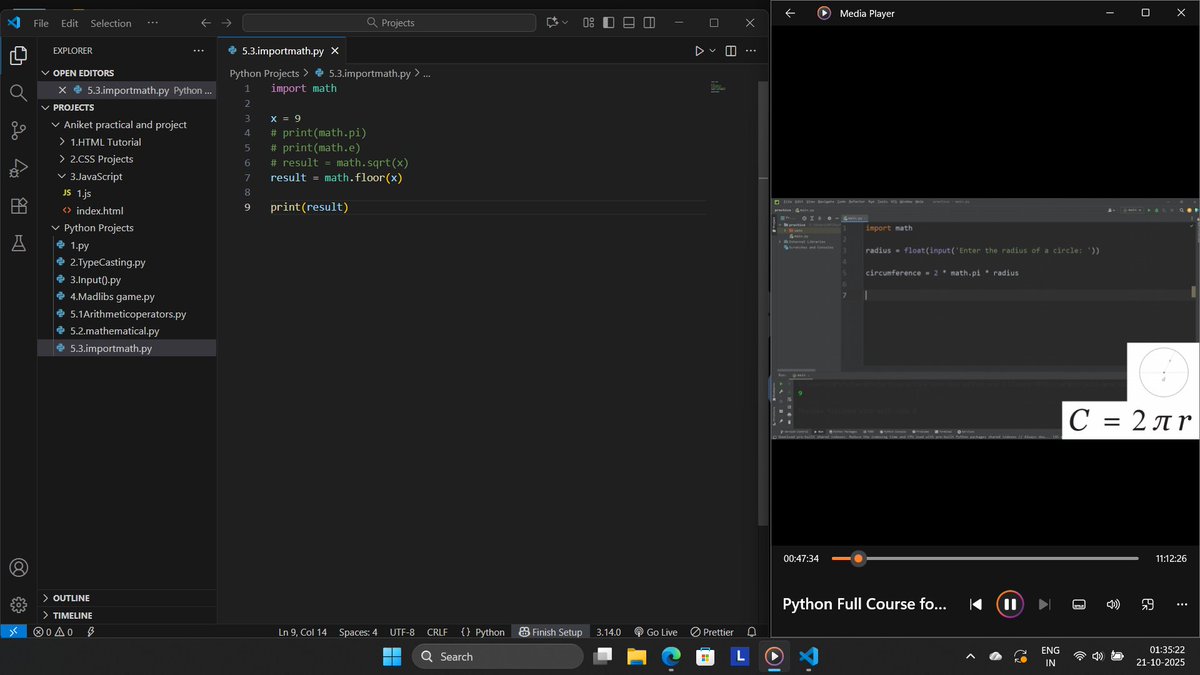
Task: Pause the video in Media Player
Action: pyautogui.click(x=1010, y=604)
